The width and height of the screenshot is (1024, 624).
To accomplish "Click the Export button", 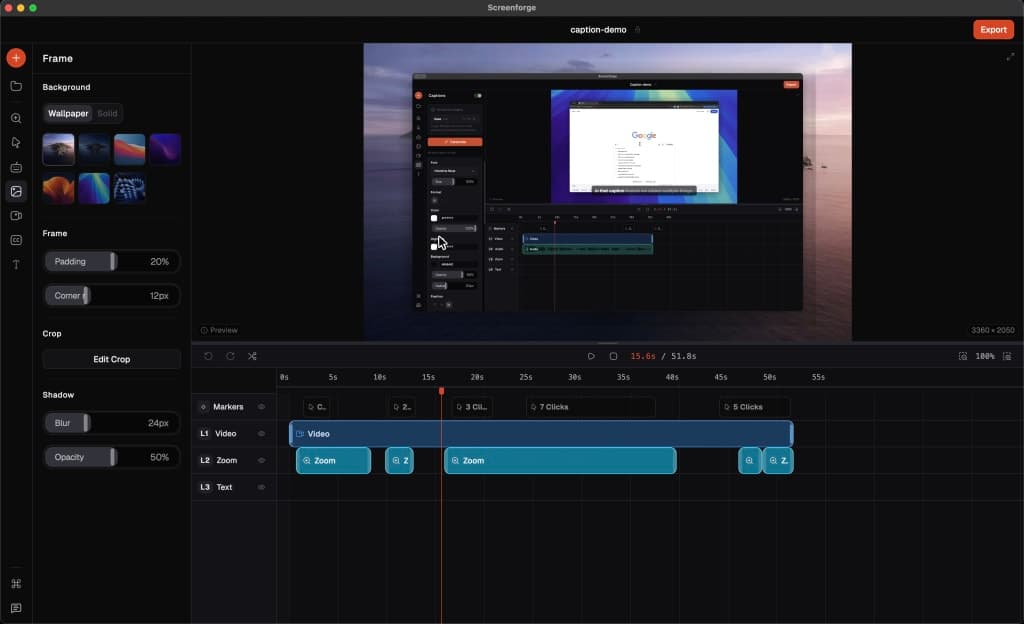I will point(993,29).
